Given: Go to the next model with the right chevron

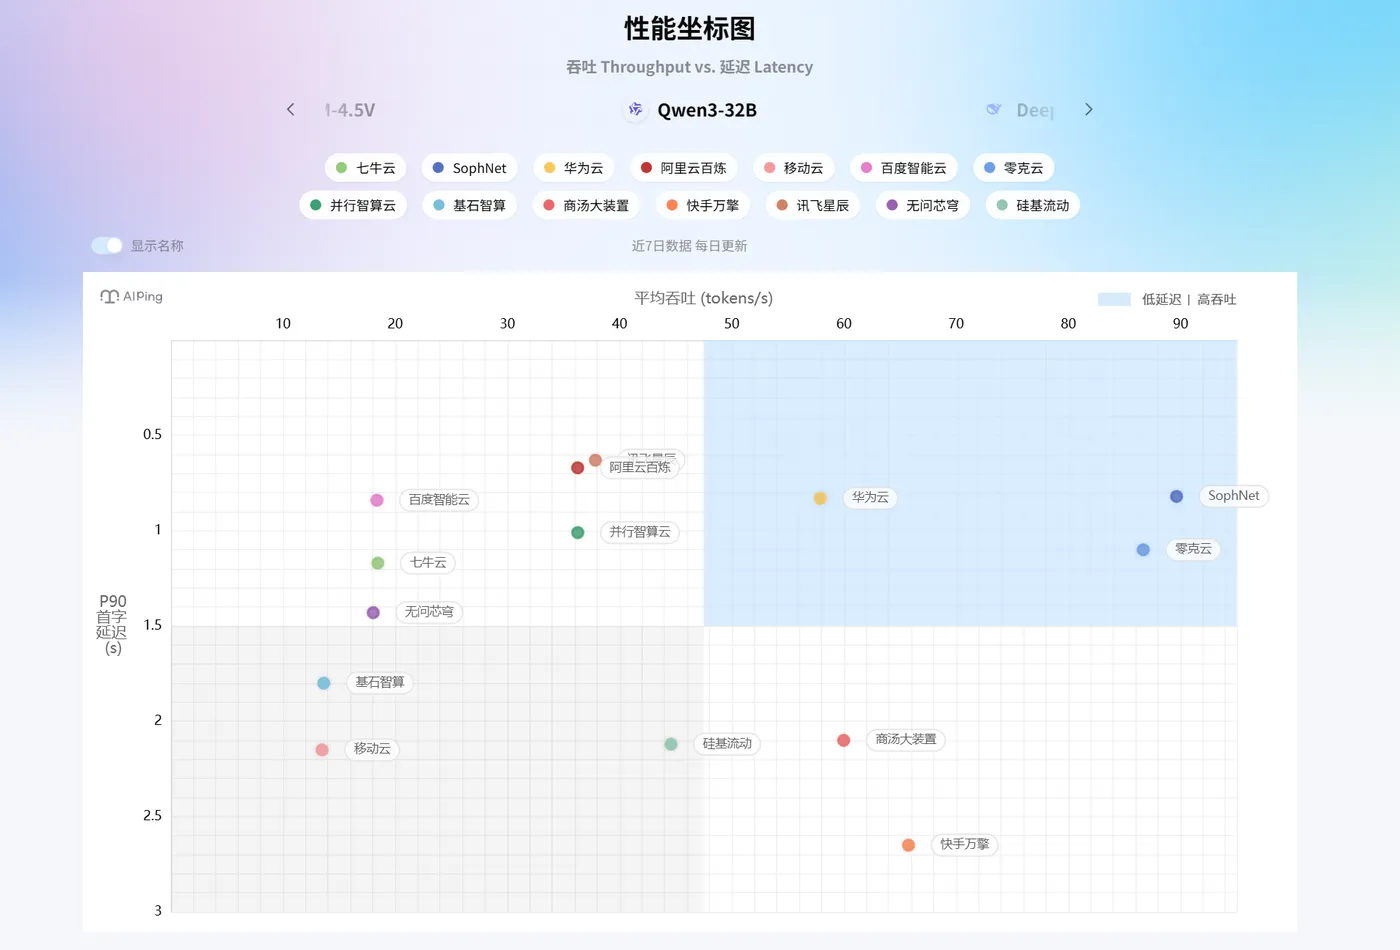Looking at the screenshot, I should pyautogui.click(x=1089, y=110).
